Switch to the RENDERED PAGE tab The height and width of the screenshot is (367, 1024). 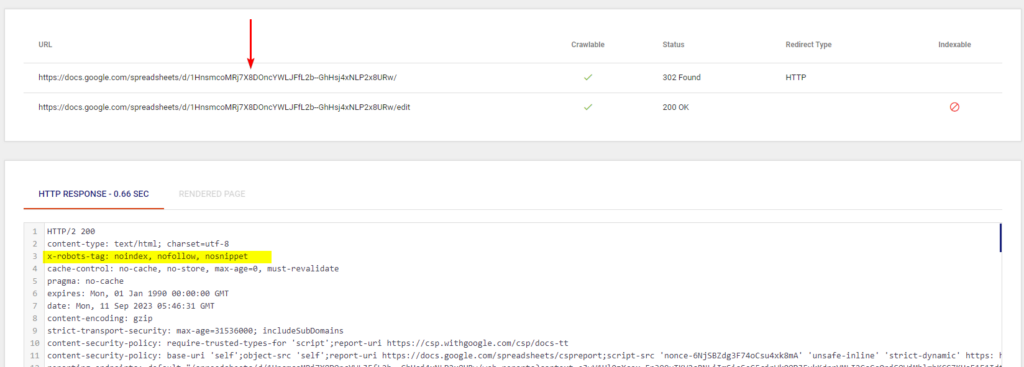coord(212,194)
